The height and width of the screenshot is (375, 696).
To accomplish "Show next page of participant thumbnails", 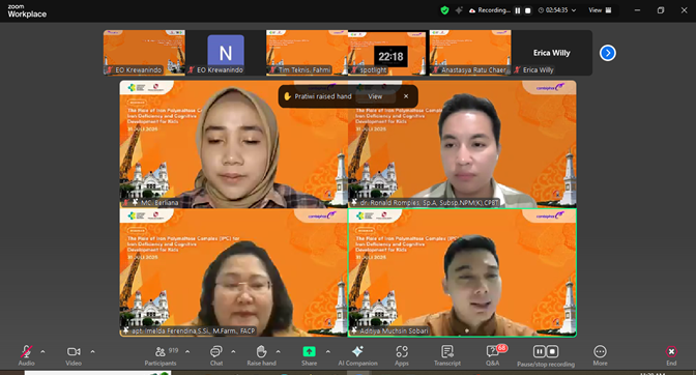I will click(608, 53).
